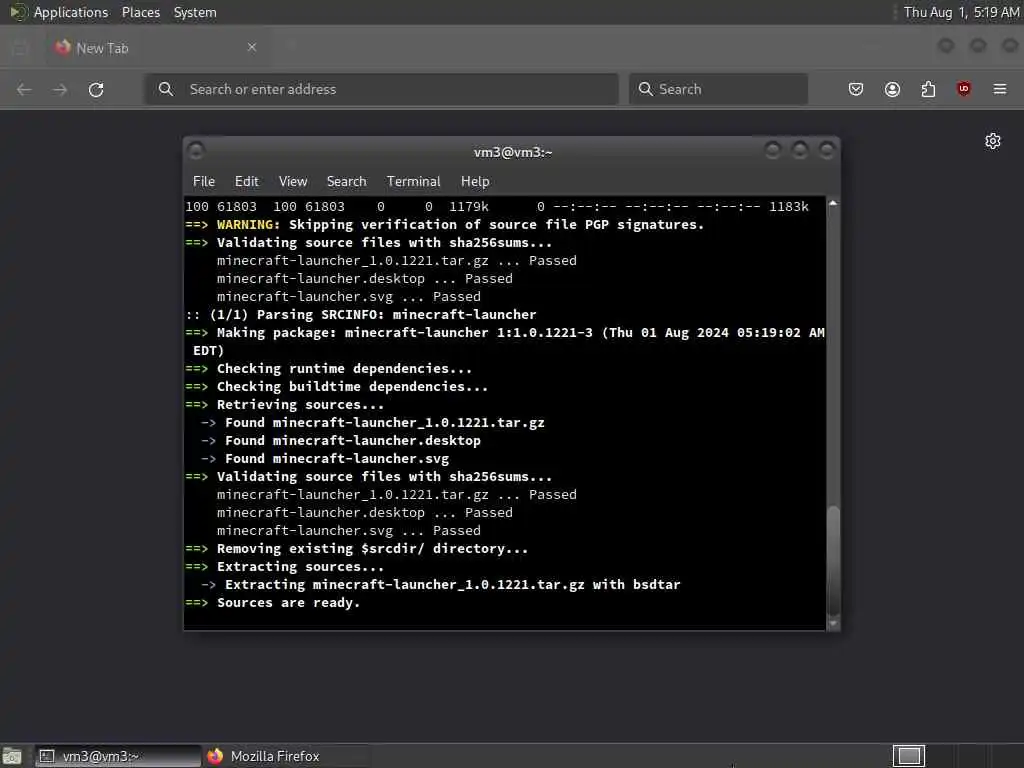The image size is (1024, 768).
Task: Click the uBlock Origin shield icon
Action: [x=964, y=89]
